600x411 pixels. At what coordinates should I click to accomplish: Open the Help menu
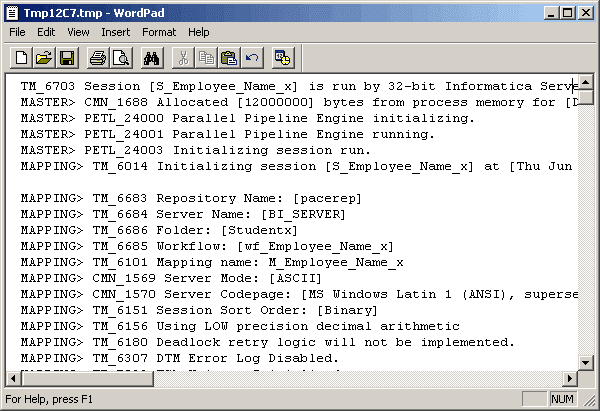pyautogui.click(x=199, y=32)
